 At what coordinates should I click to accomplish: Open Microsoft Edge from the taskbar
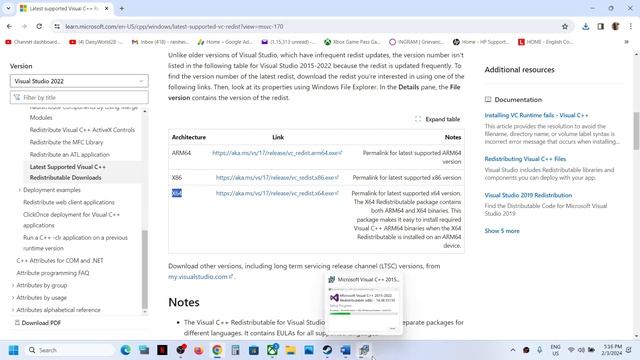125,350
